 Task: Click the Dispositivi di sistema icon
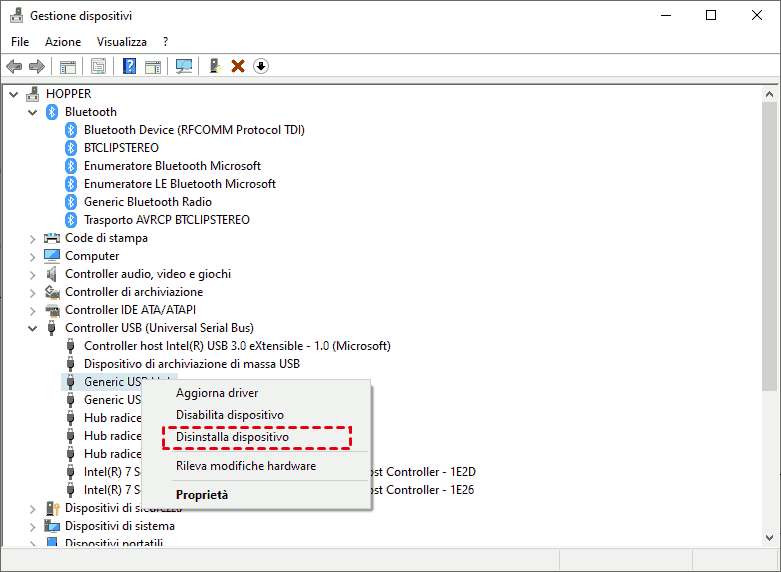[52, 526]
